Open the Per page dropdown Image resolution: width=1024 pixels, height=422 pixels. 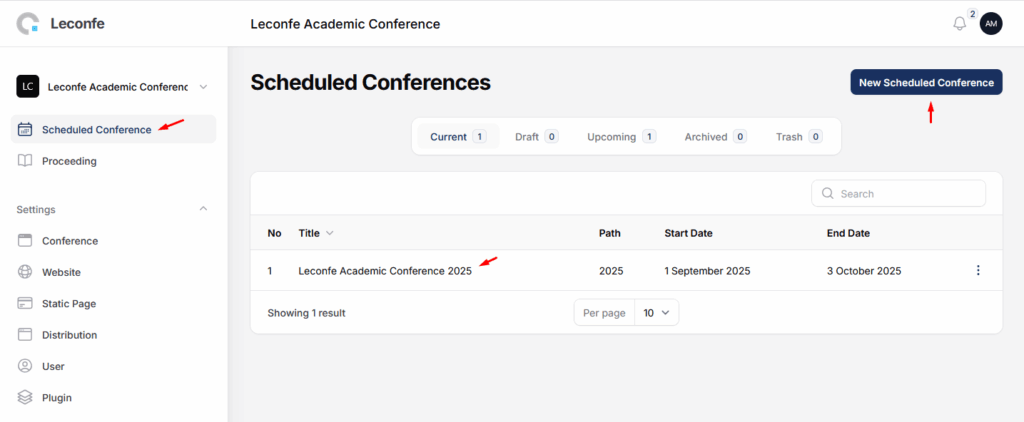point(657,313)
